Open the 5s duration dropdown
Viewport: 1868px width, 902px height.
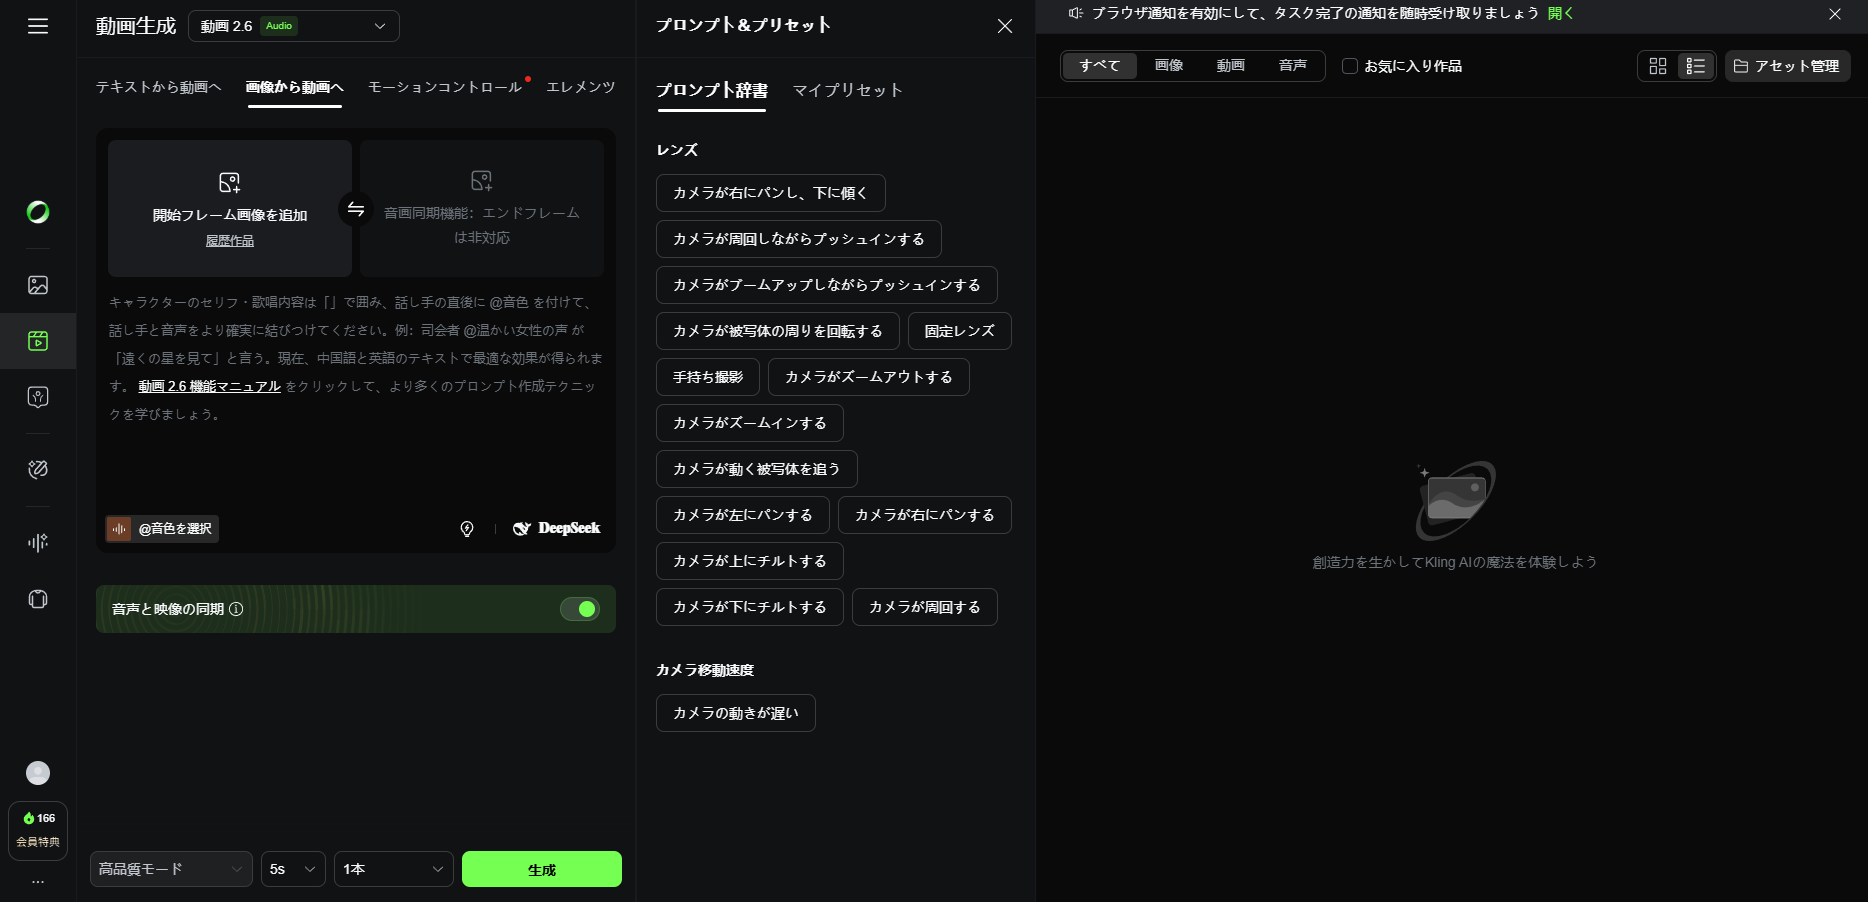293,869
